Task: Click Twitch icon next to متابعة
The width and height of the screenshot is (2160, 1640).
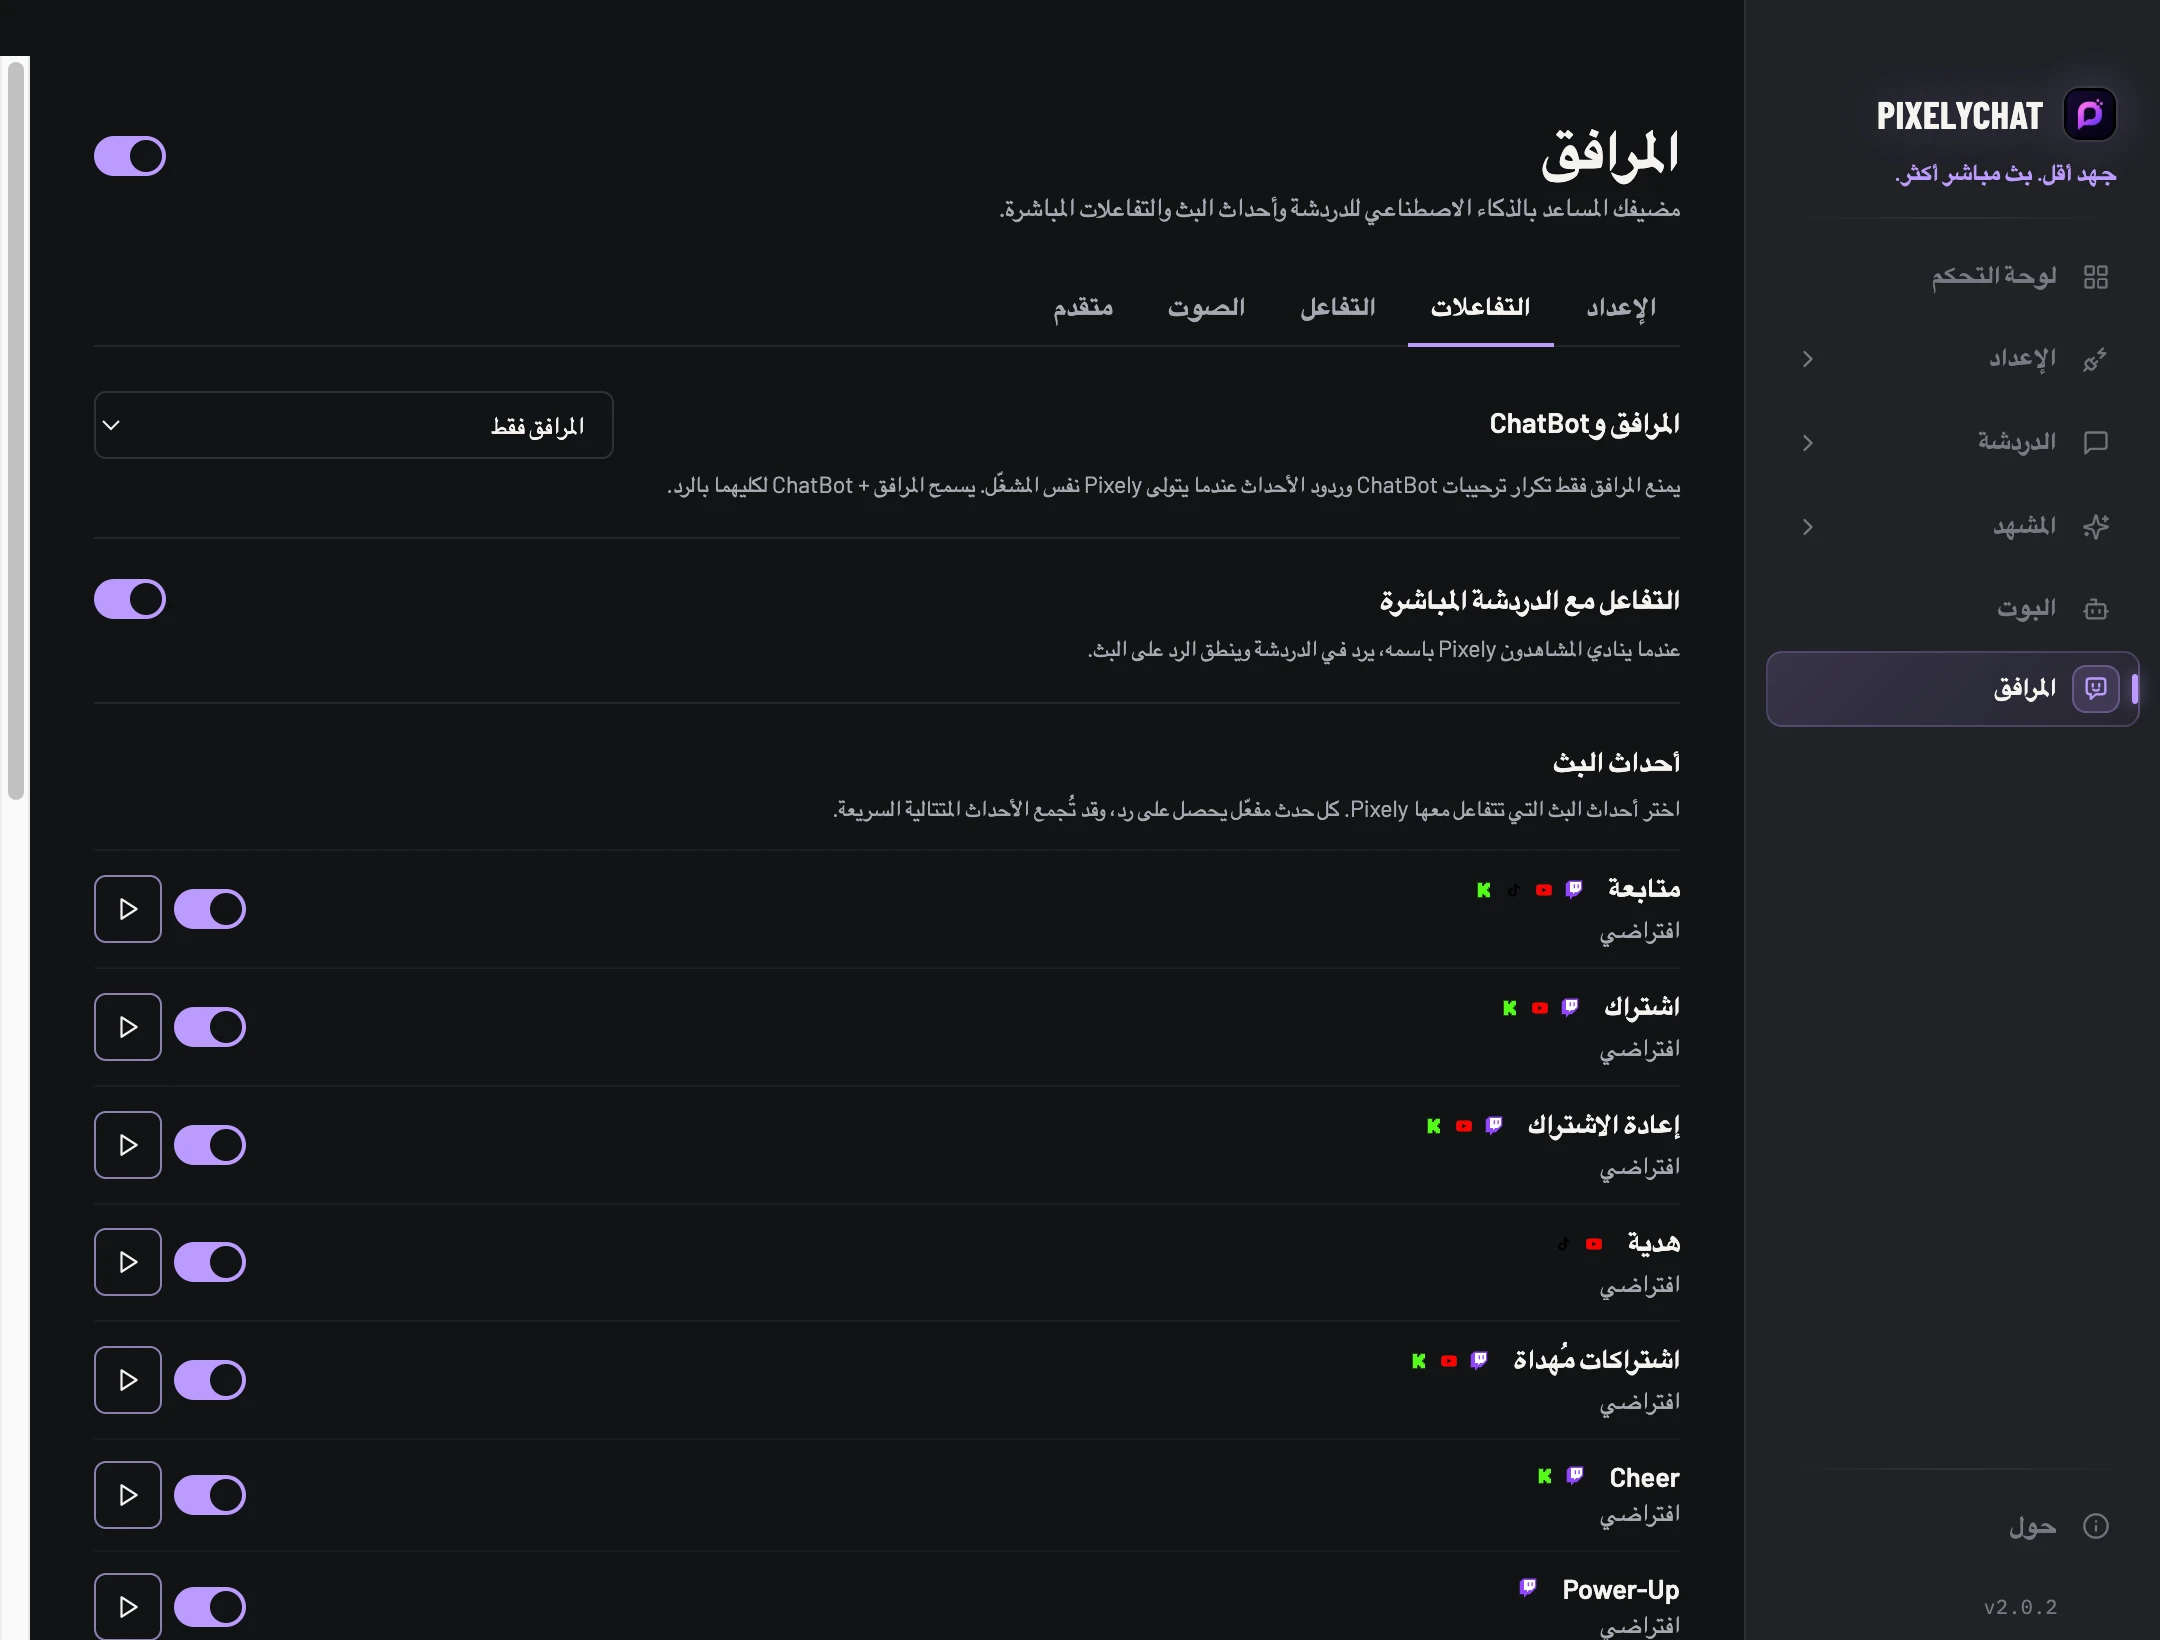Action: pos(1574,889)
